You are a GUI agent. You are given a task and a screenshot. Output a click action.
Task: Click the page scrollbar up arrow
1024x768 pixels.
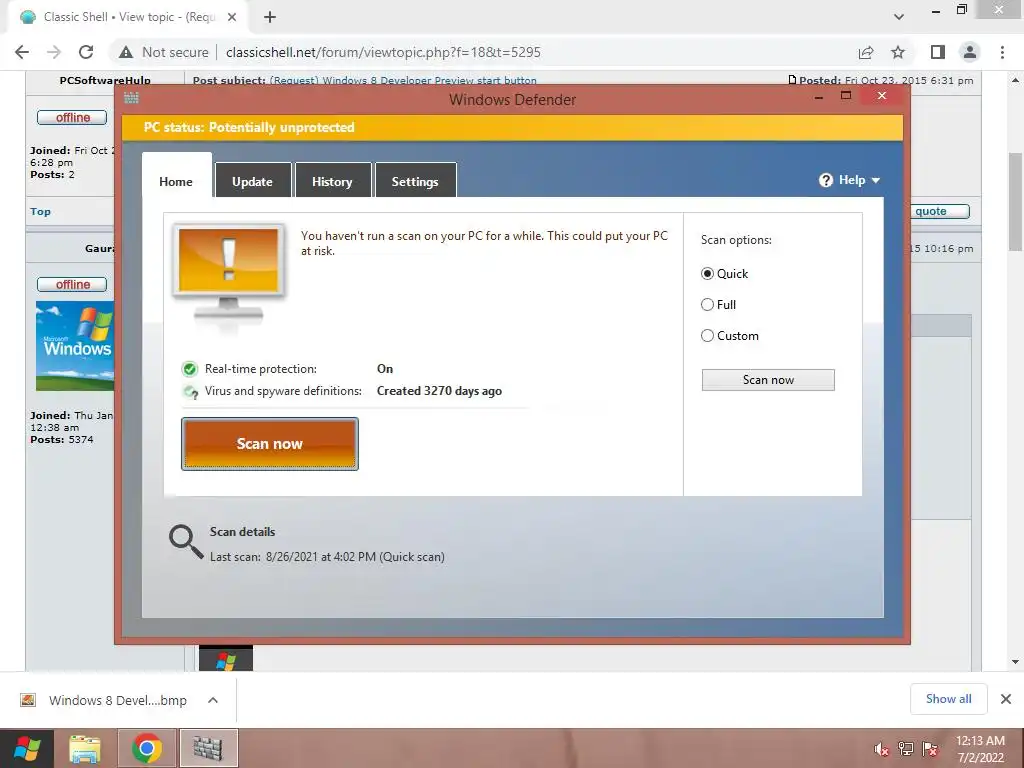tap(1015, 80)
